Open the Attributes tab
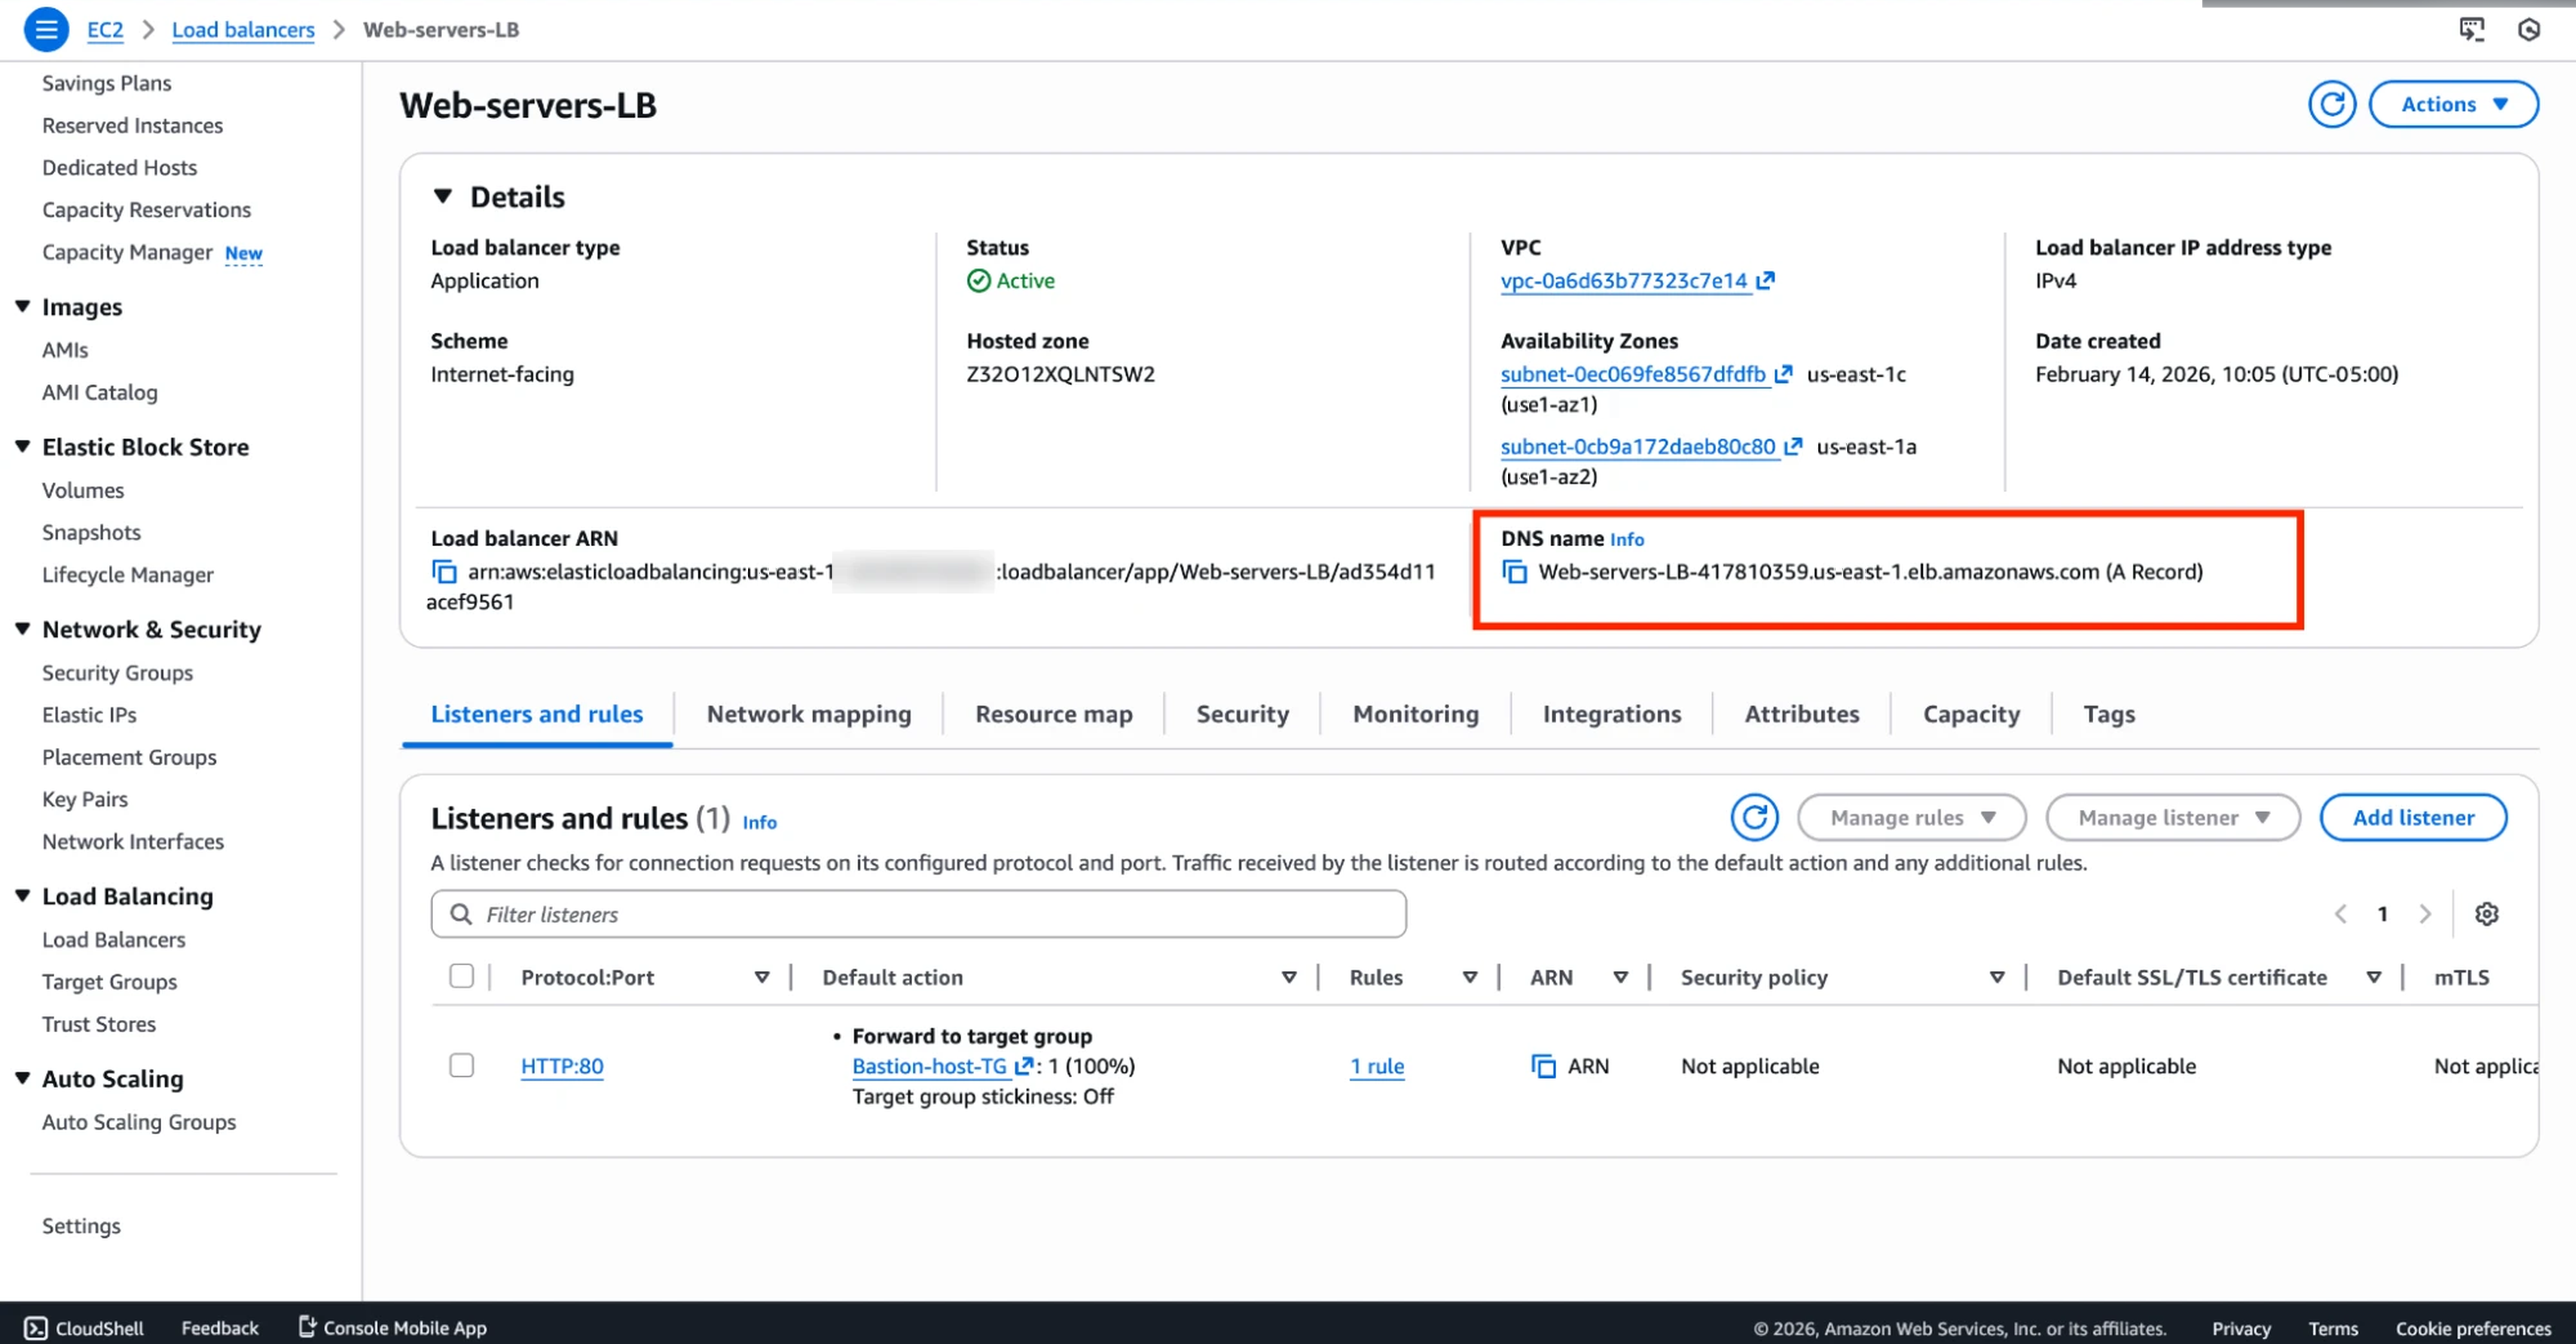The image size is (2576, 1344). pos(1801,714)
